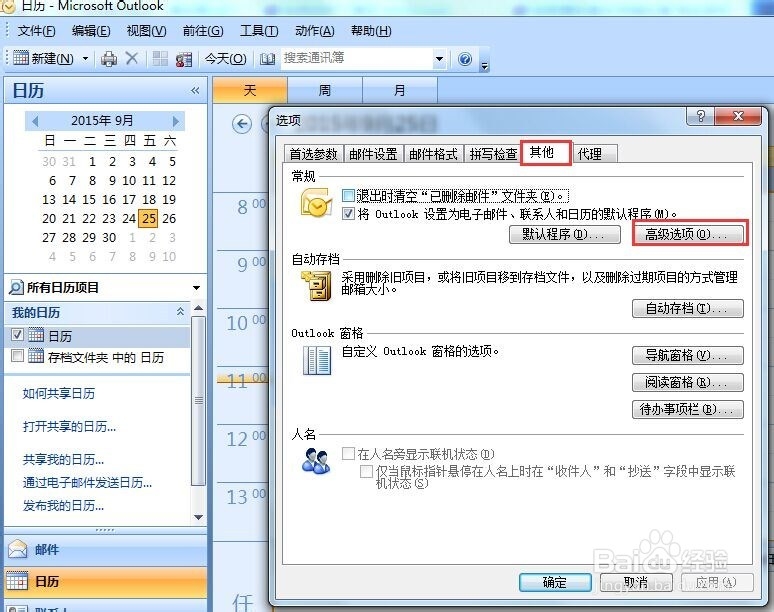This screenshot has height=612, width=774.
Task: Select the 月 Month view tab
Action: pos(400,90)
